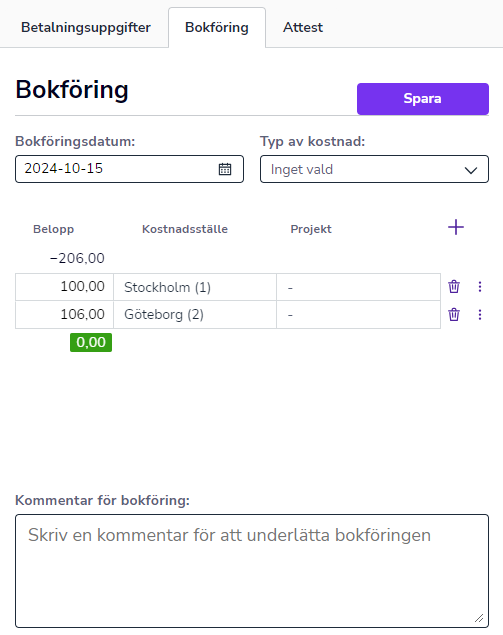Click the Projekt cell in Stockholm row
The width and height of the screenshot is (503, 635).
(x=358, y=287)
